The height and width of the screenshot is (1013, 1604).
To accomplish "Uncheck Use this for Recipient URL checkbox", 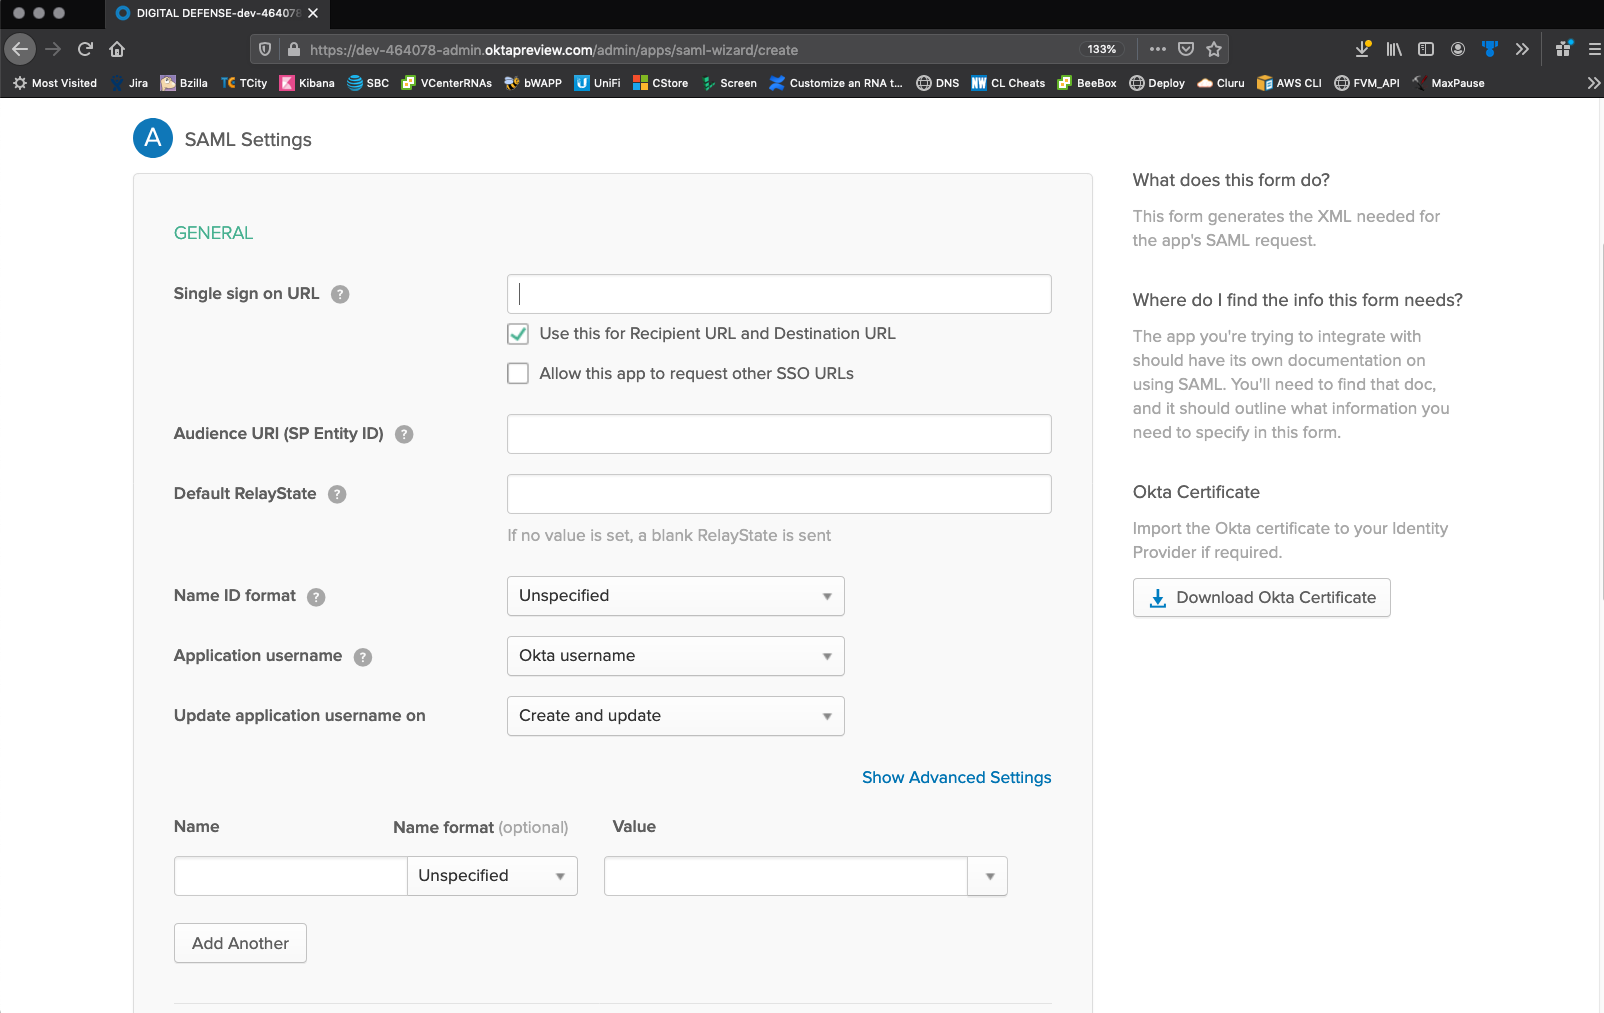I will click(x=518, y=334).
